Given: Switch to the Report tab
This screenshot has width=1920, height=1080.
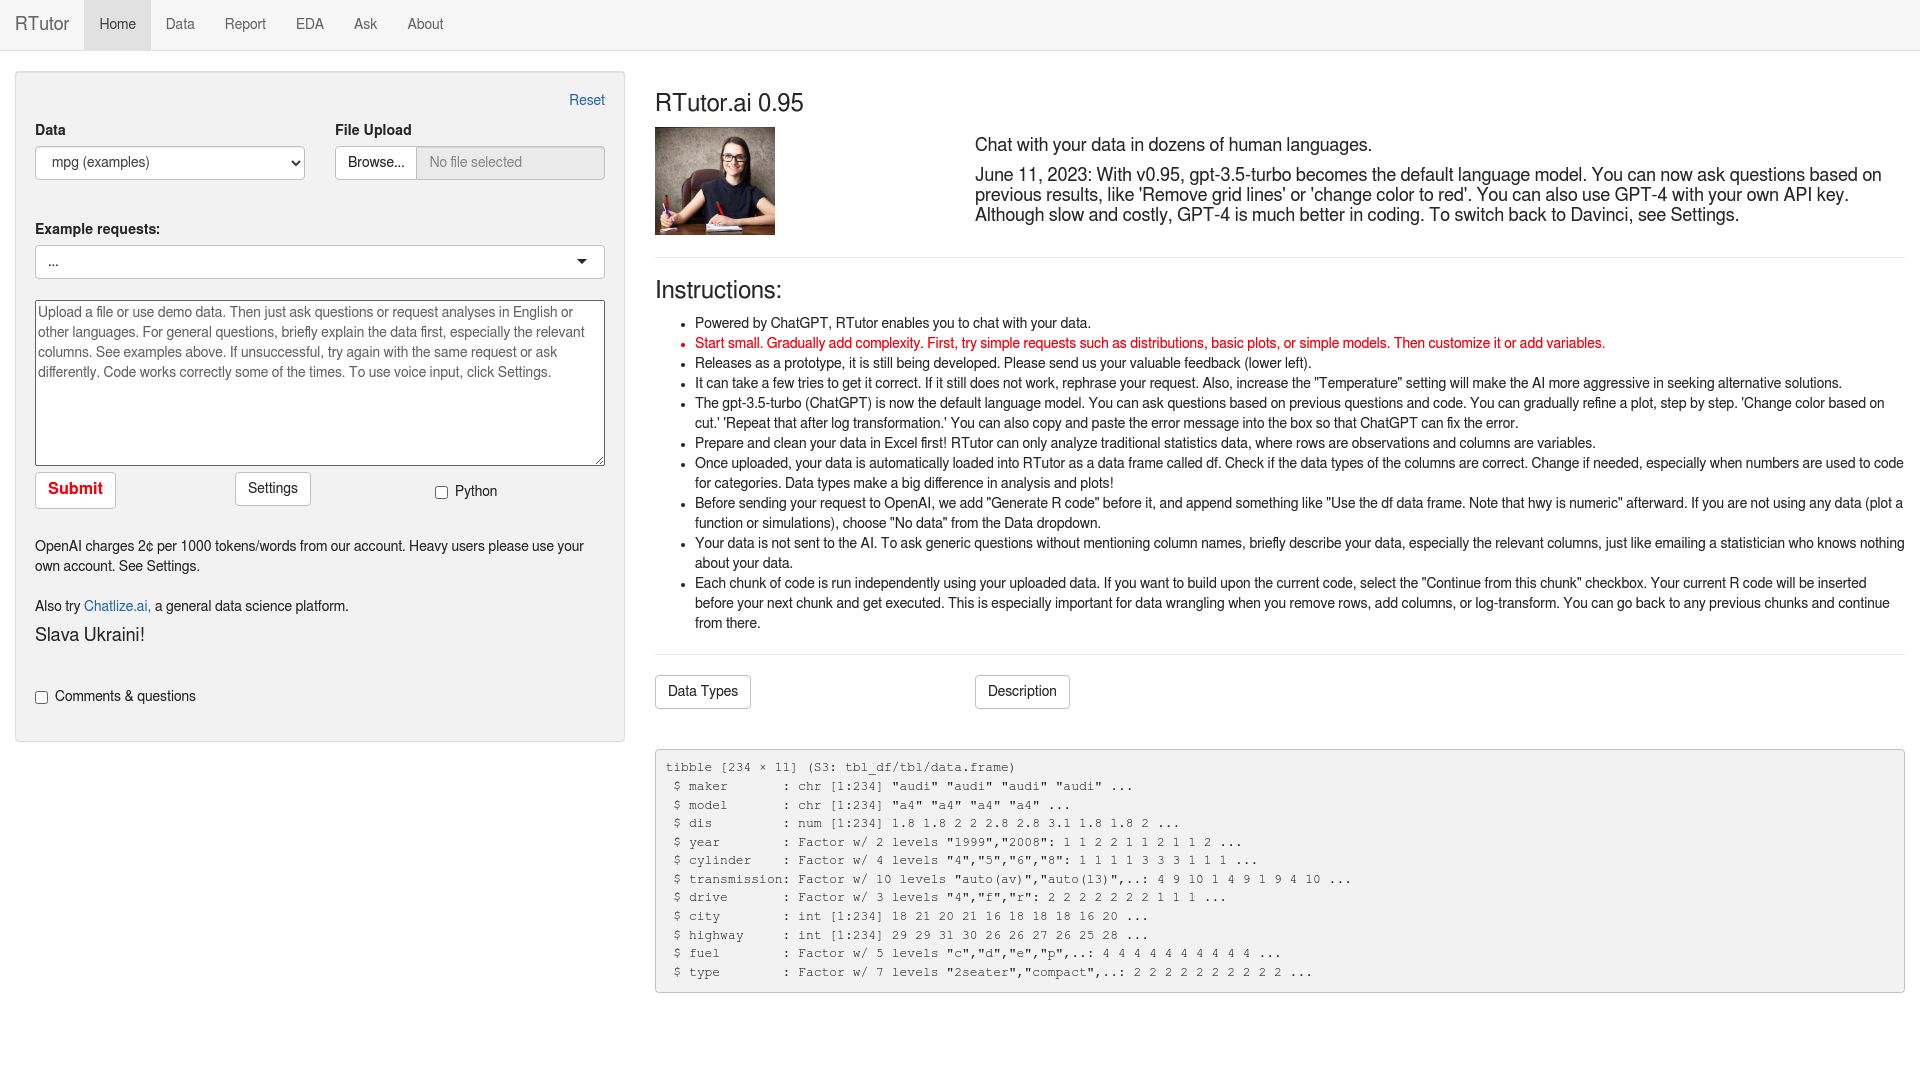Looking at the screenshot, I should (x=245, y=24).
